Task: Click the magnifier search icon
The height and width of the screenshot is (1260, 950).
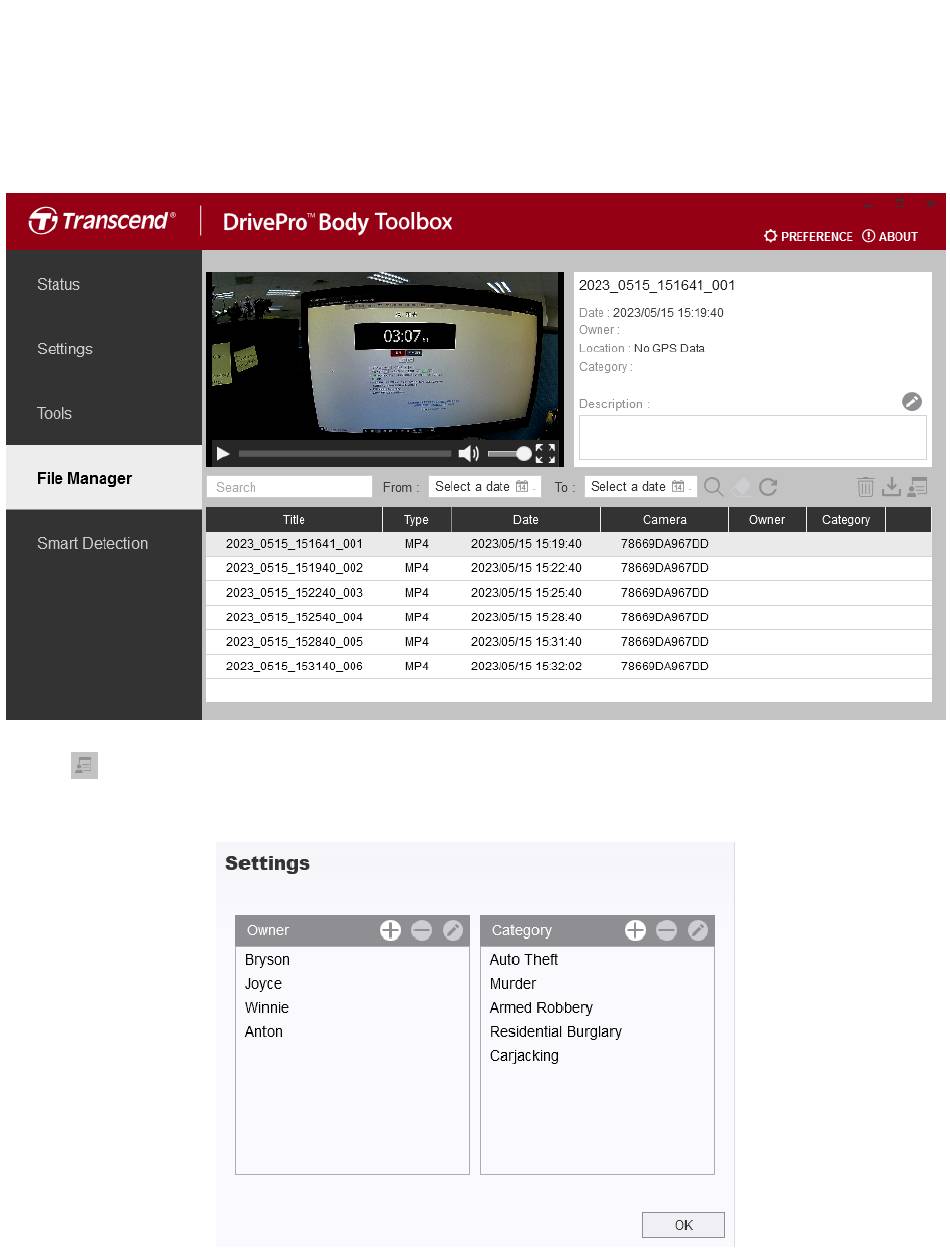Action: pos(714,487)
